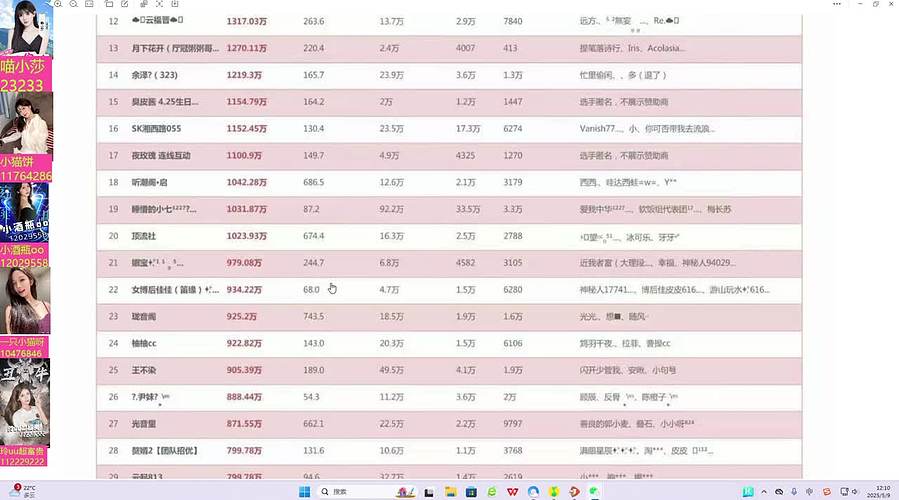Click the value 49.5万 in row 25

[x=392, y=370]
